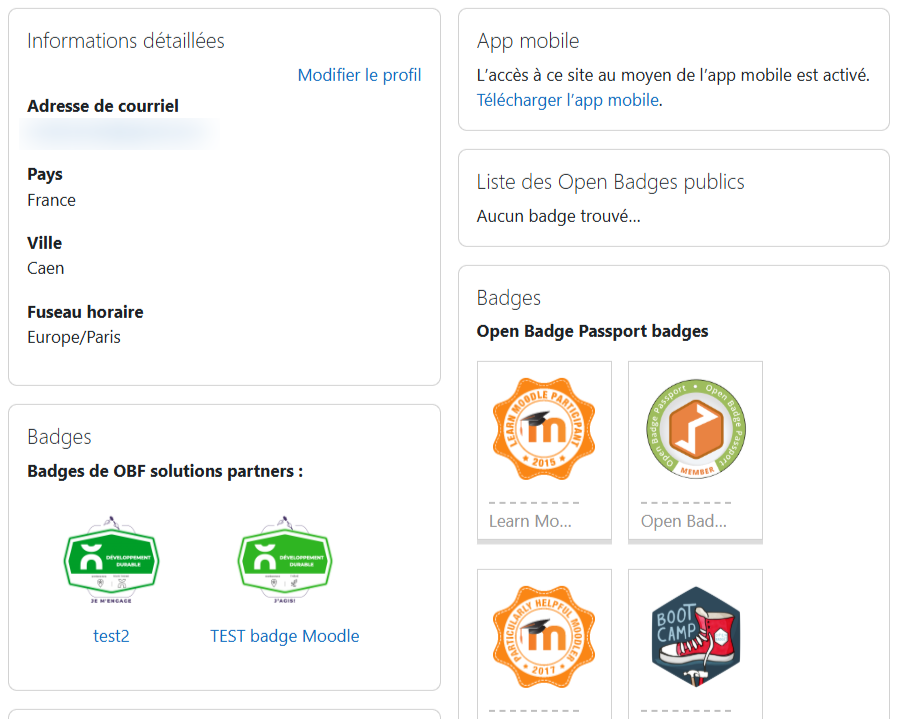Click the Caen city value
The image size is (901, 719).
pos(46,268)
